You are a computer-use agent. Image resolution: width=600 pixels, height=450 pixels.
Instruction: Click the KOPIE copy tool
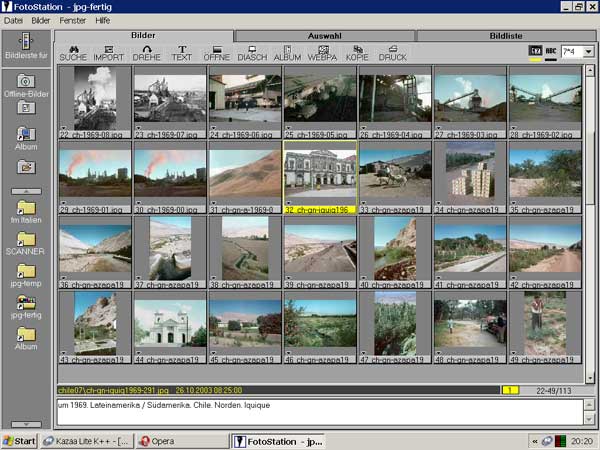[357, 52]
